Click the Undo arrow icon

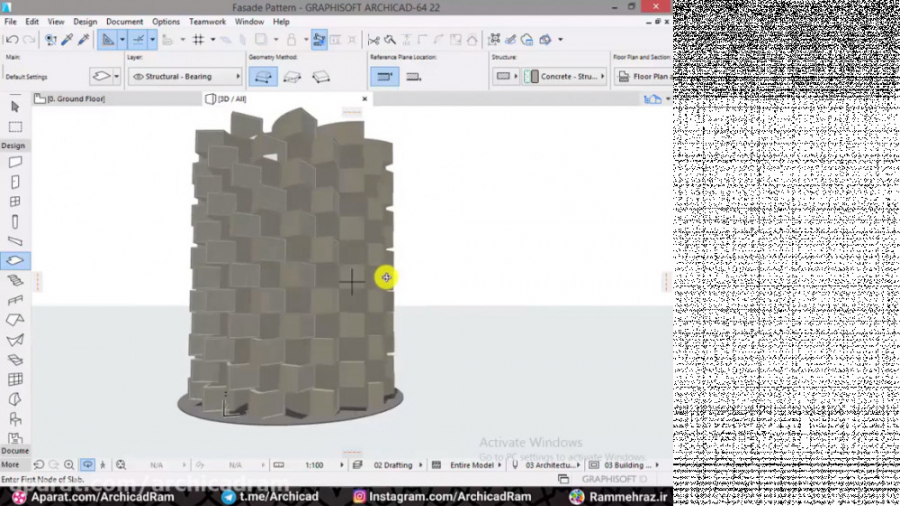(11, 40)
